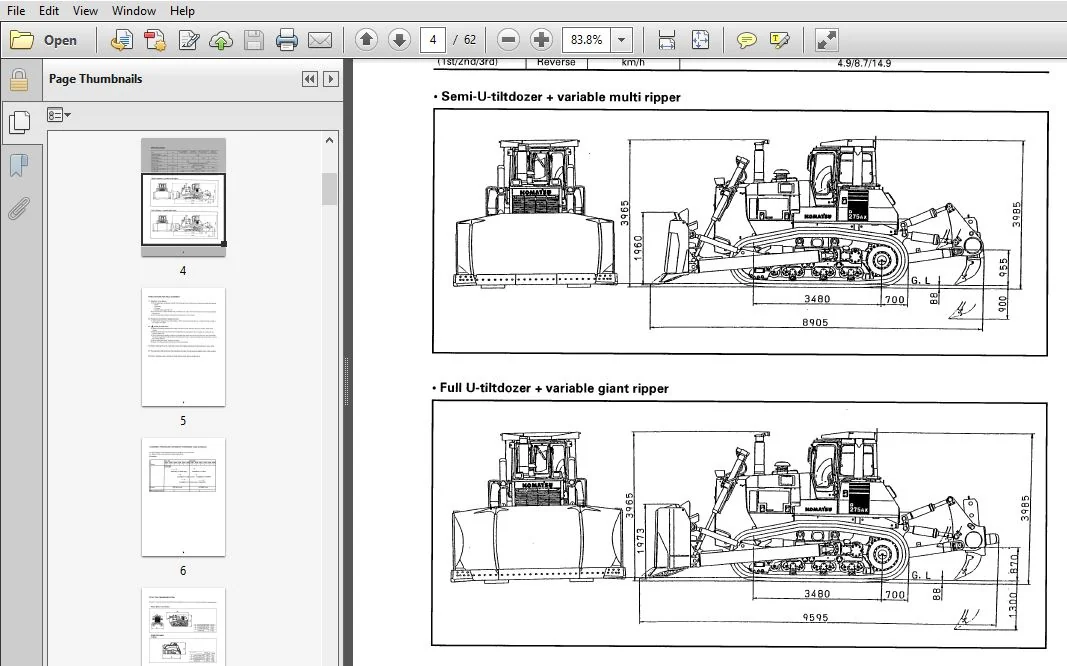The image size is (1067, 666).
Task: Click the save floppy disk icon
Action: [x=254, y=40]
